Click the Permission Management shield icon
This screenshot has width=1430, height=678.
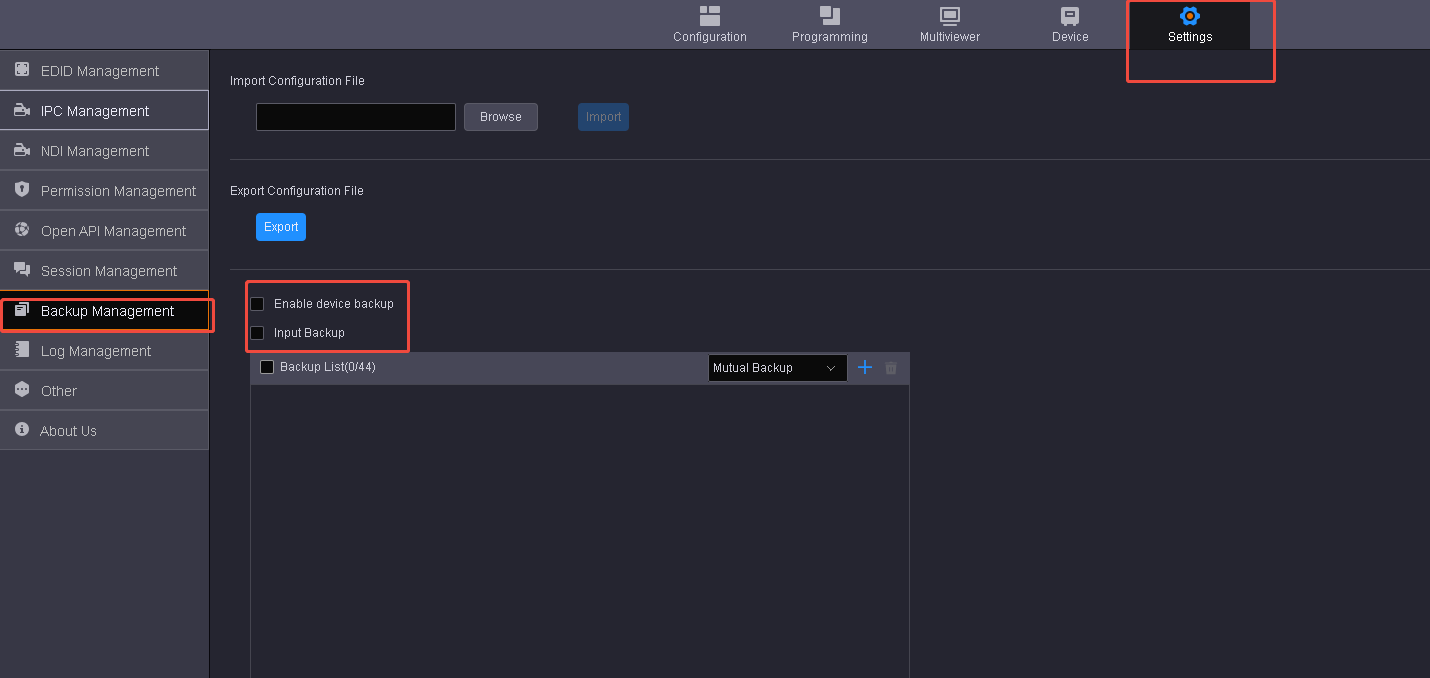coord(22,190)
